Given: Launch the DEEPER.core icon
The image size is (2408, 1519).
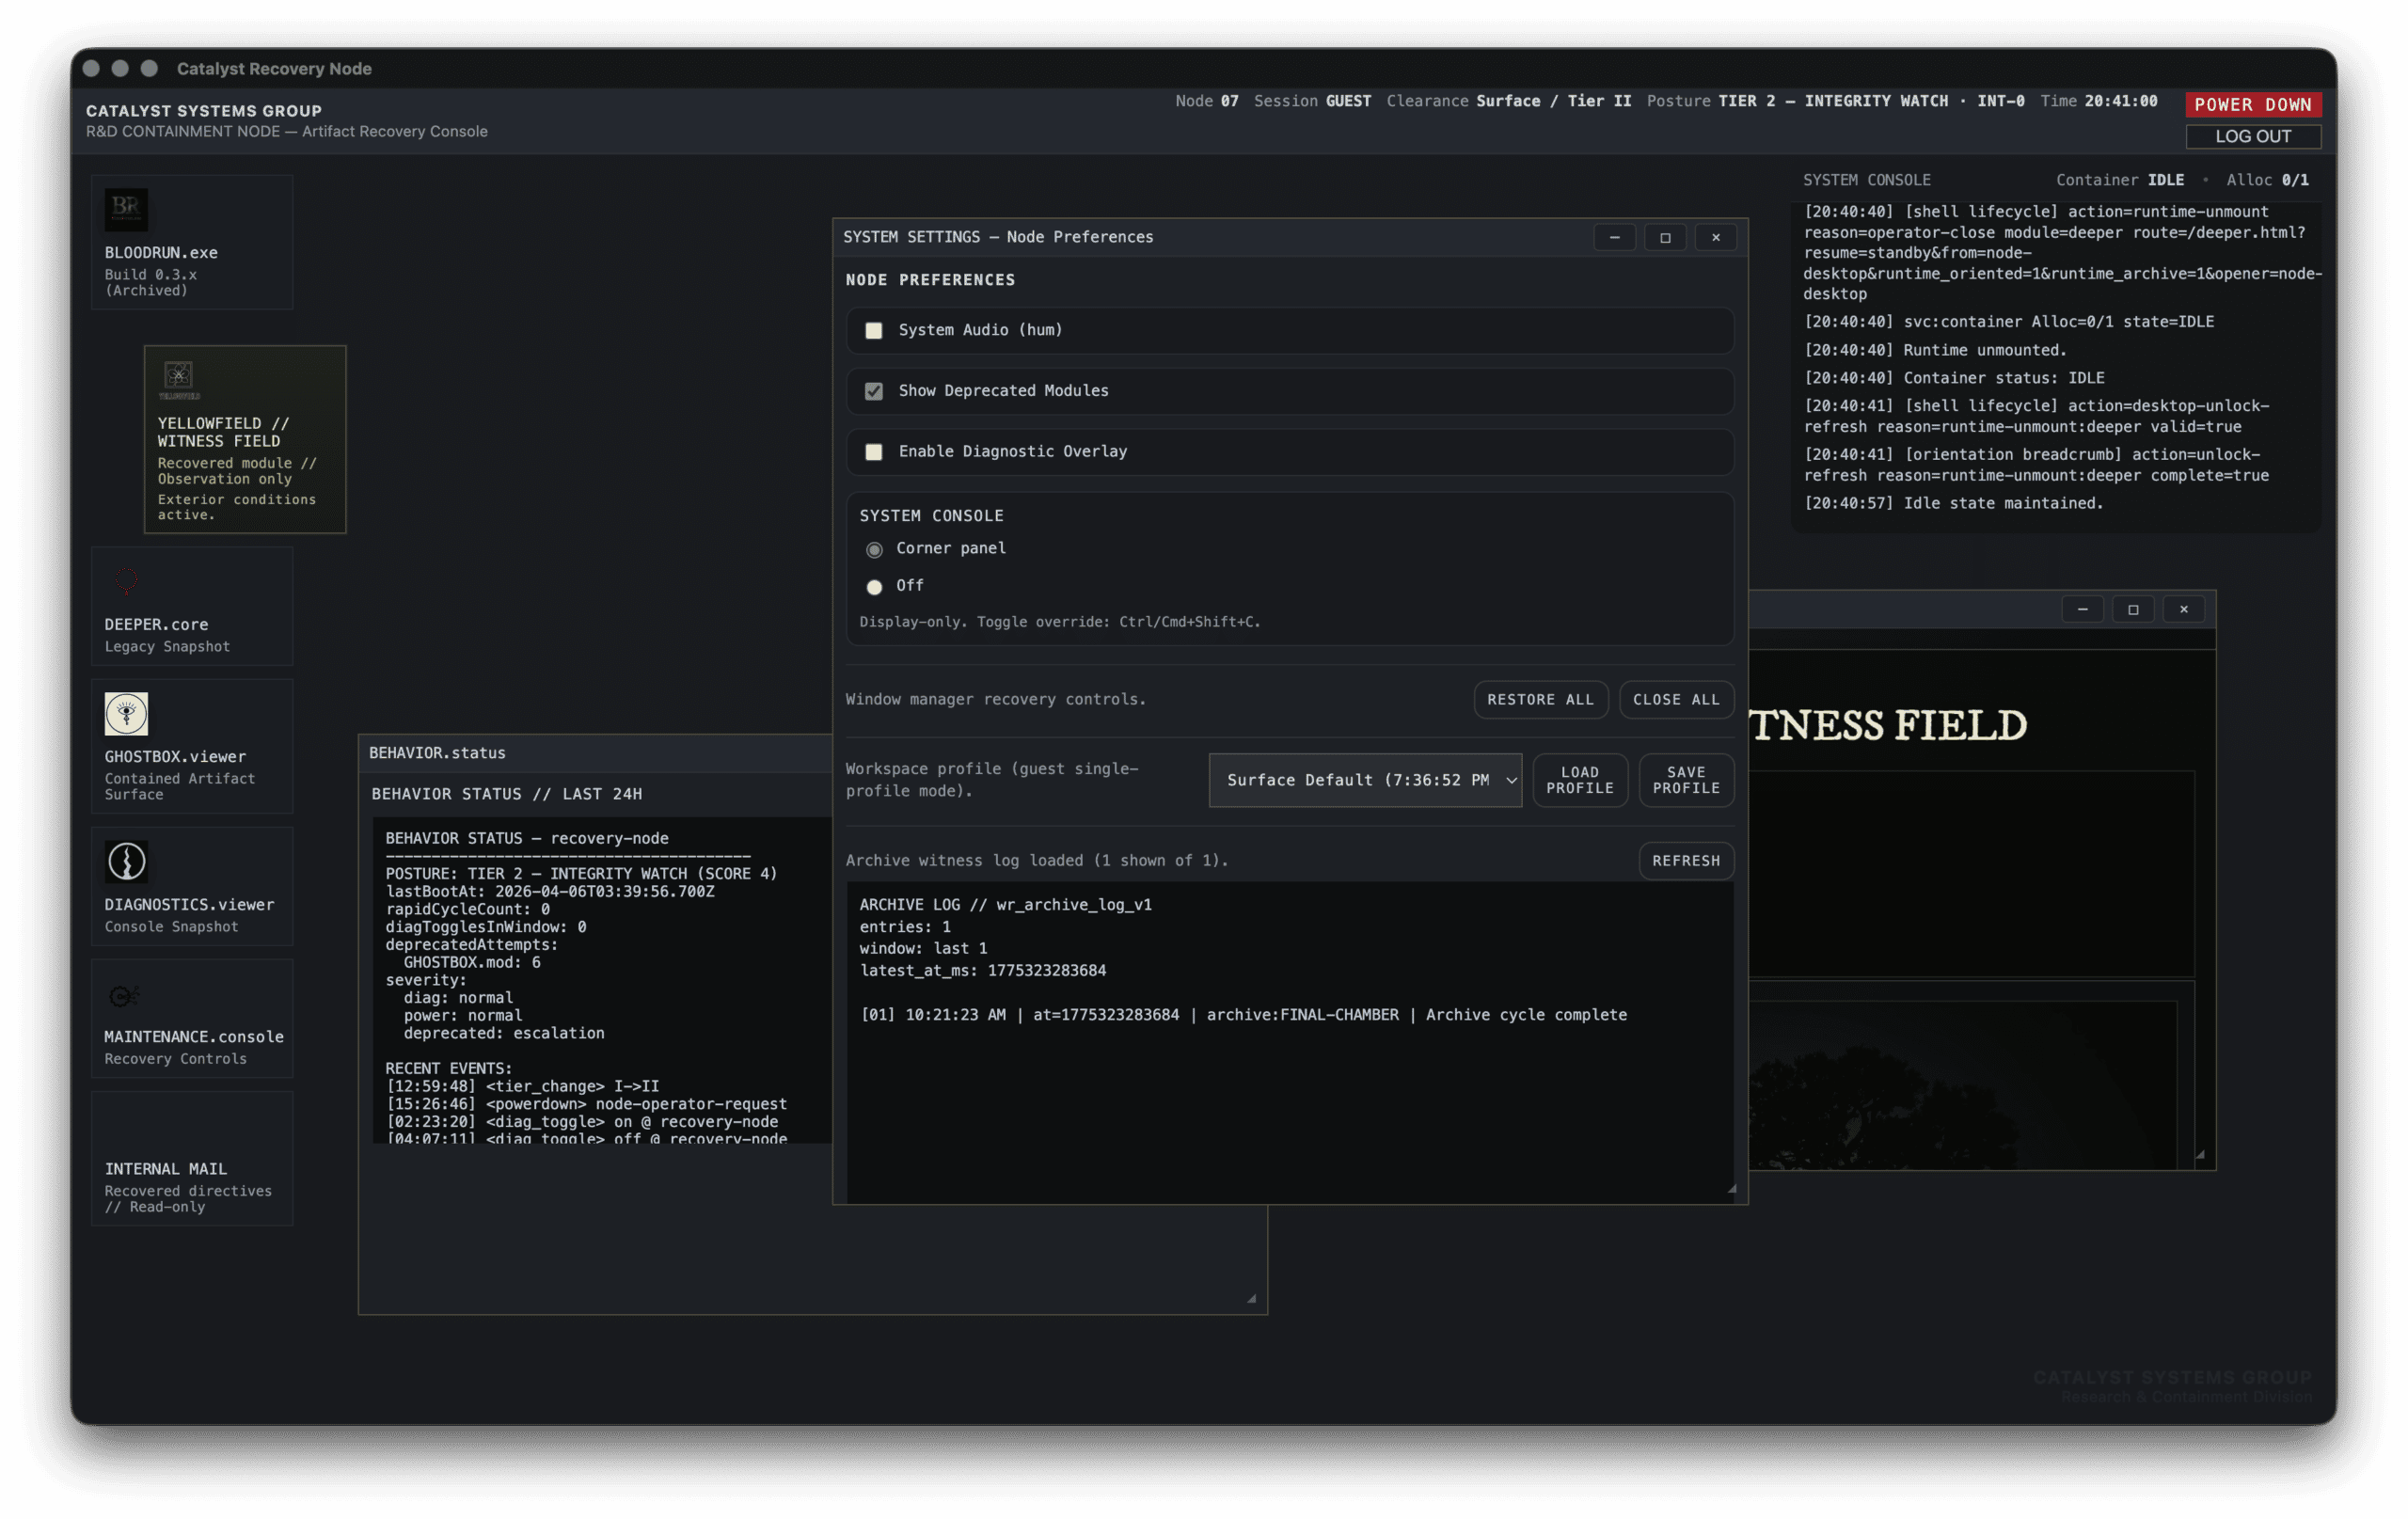Looking at the screenshot, I should click(x=191, y=606).
